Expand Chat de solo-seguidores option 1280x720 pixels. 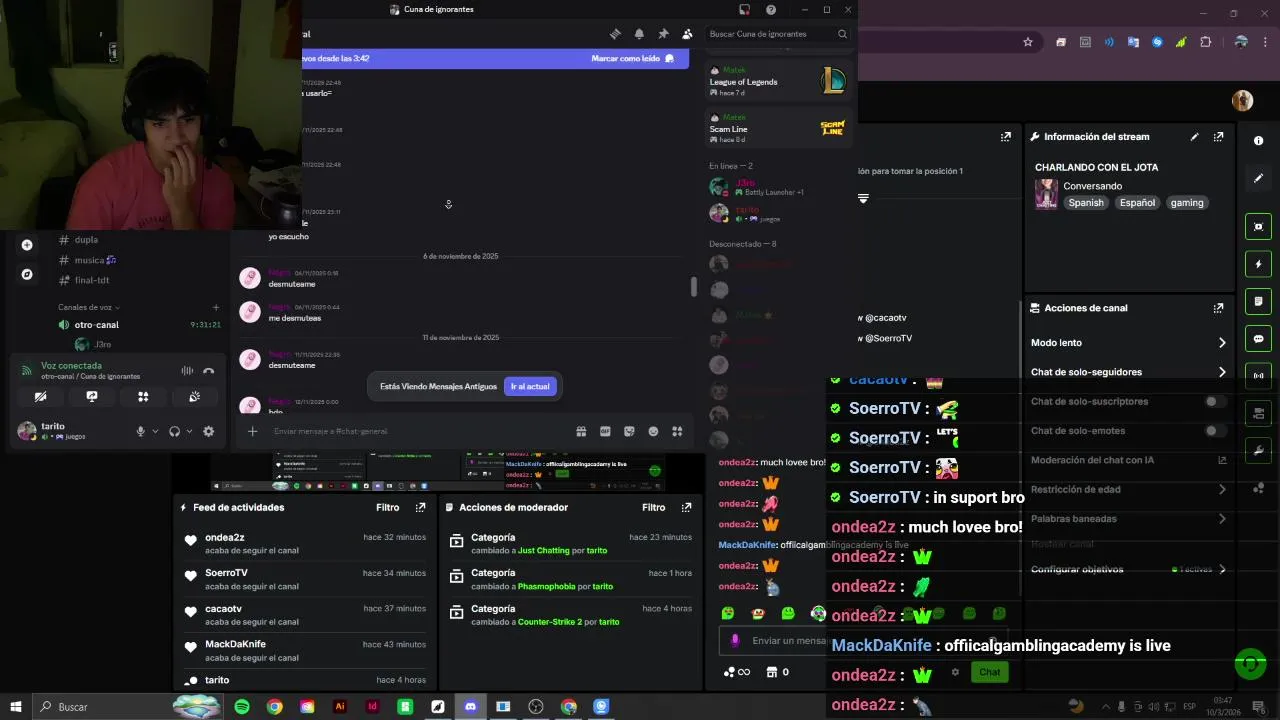point(1128,372)
